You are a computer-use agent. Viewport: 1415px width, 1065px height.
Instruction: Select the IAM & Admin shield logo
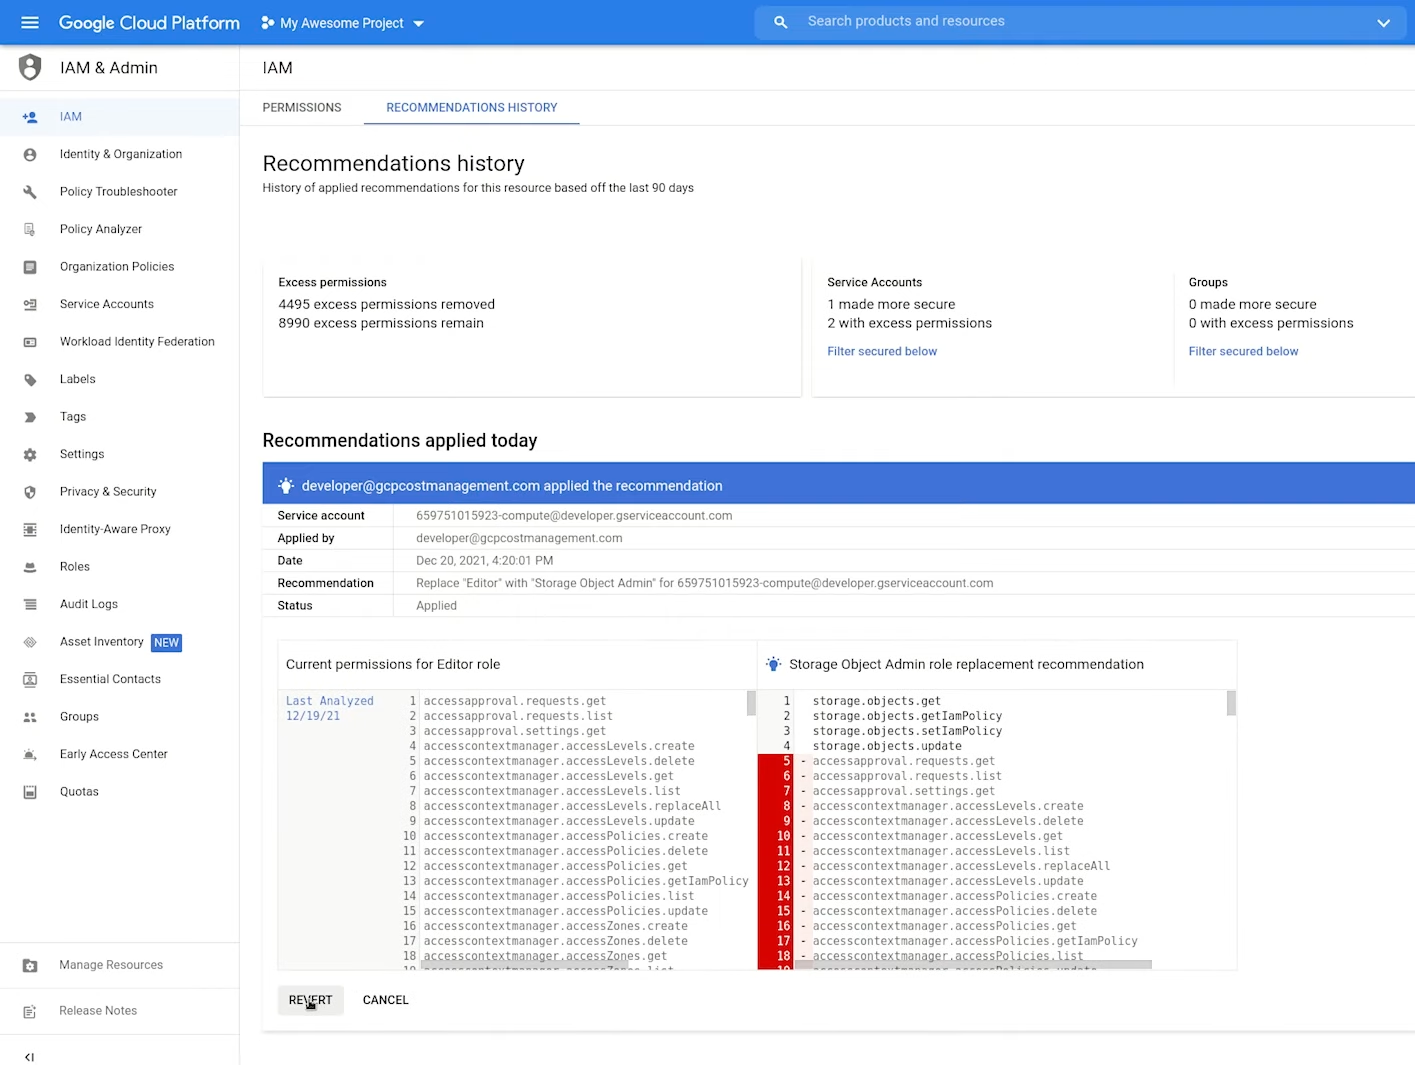(x=29, y=67)
